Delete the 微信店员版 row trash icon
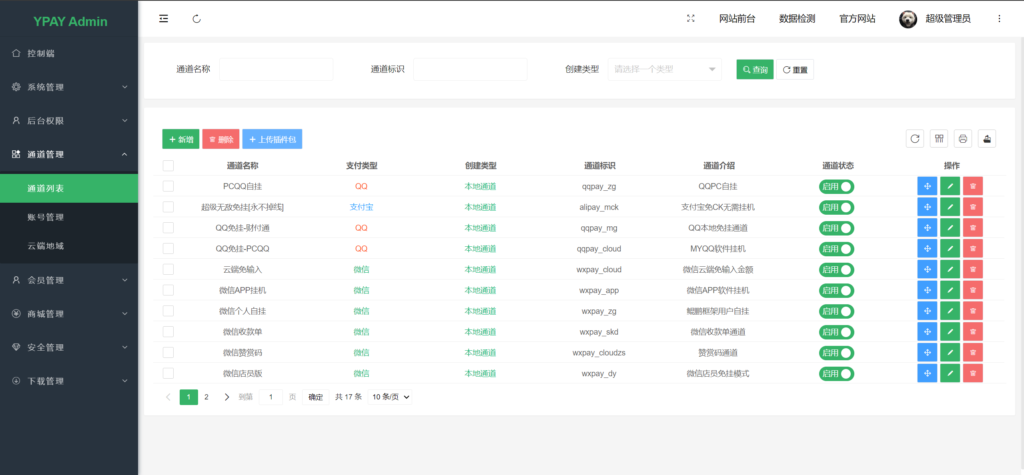 (x=972, y=374)
